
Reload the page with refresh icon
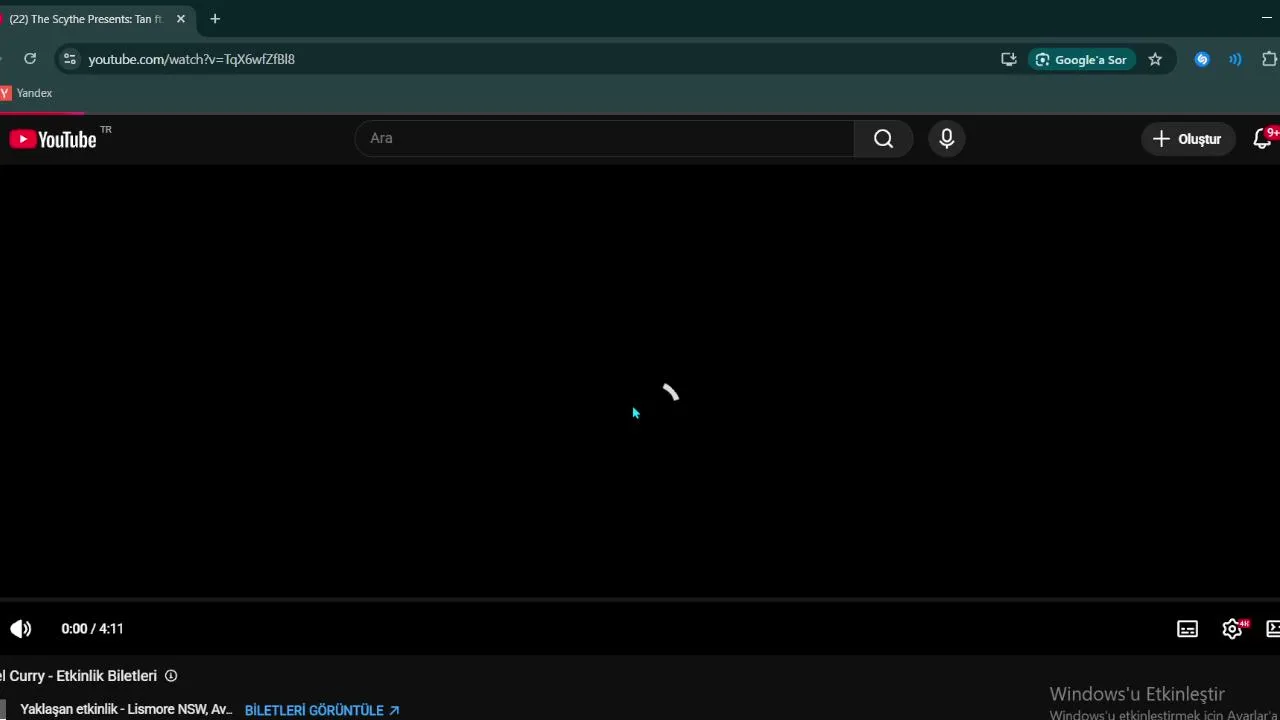[30, 59]
